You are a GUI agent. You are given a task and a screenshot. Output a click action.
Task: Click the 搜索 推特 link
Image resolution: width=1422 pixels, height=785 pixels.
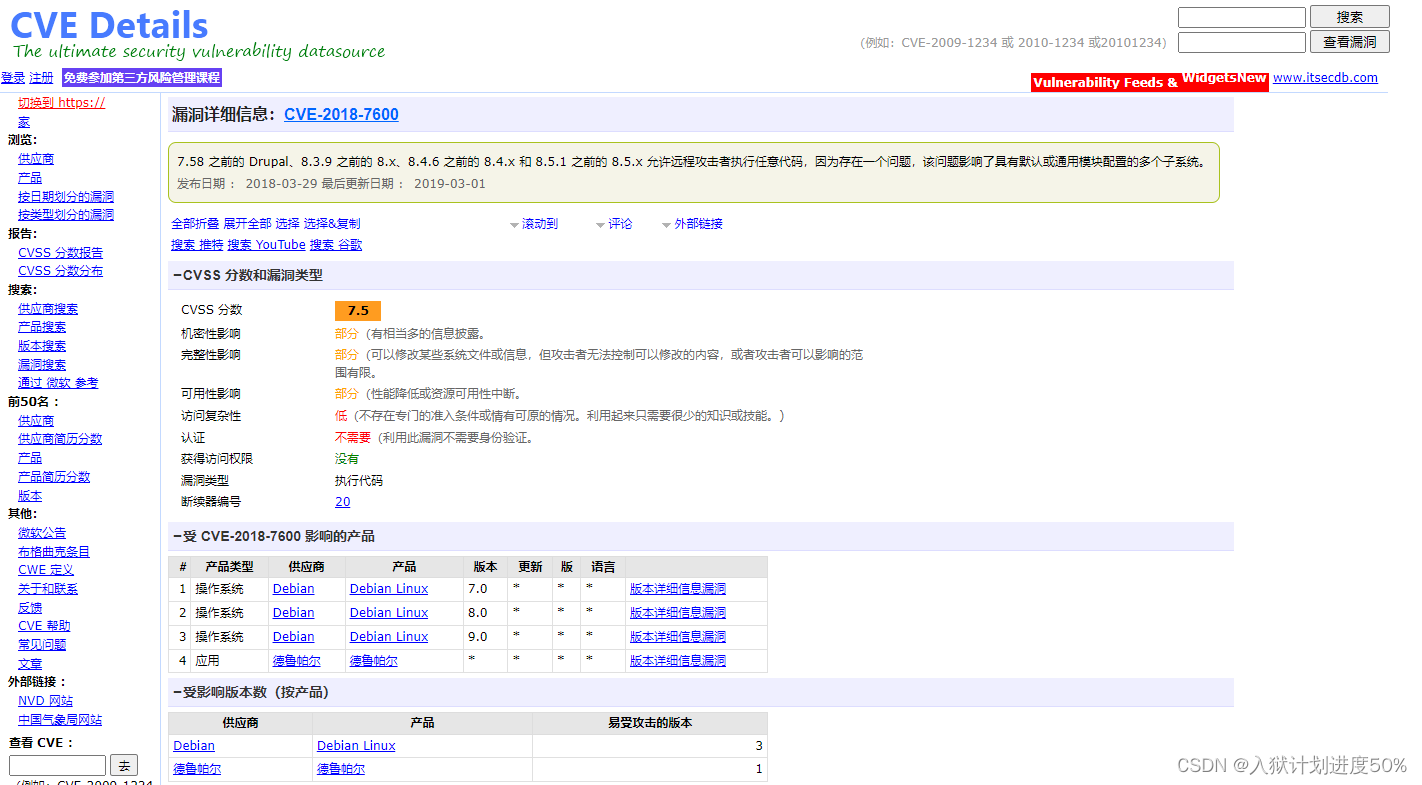point(197,245)
